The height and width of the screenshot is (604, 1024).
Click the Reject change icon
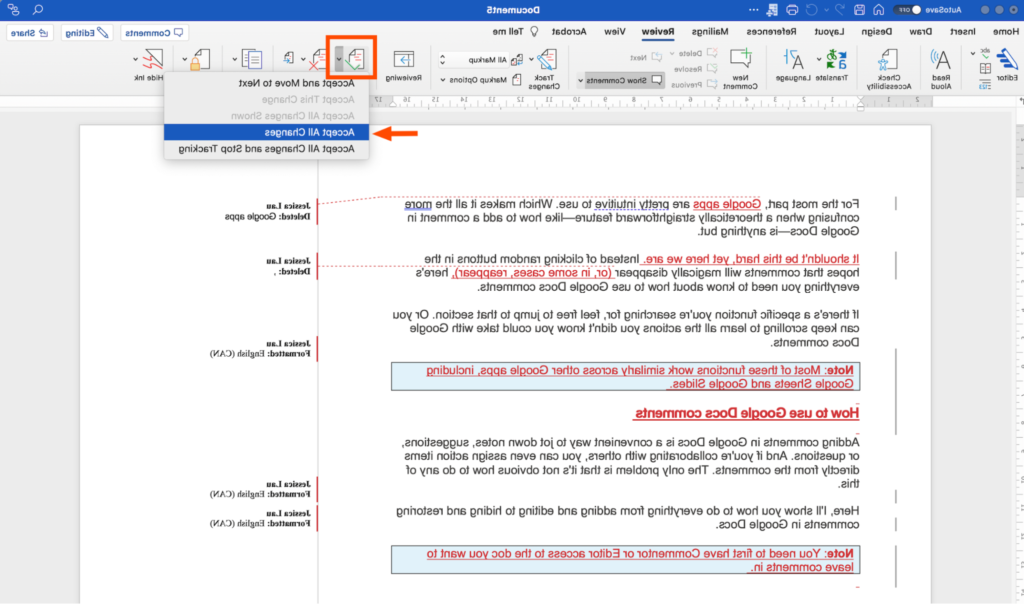point(318,60)
